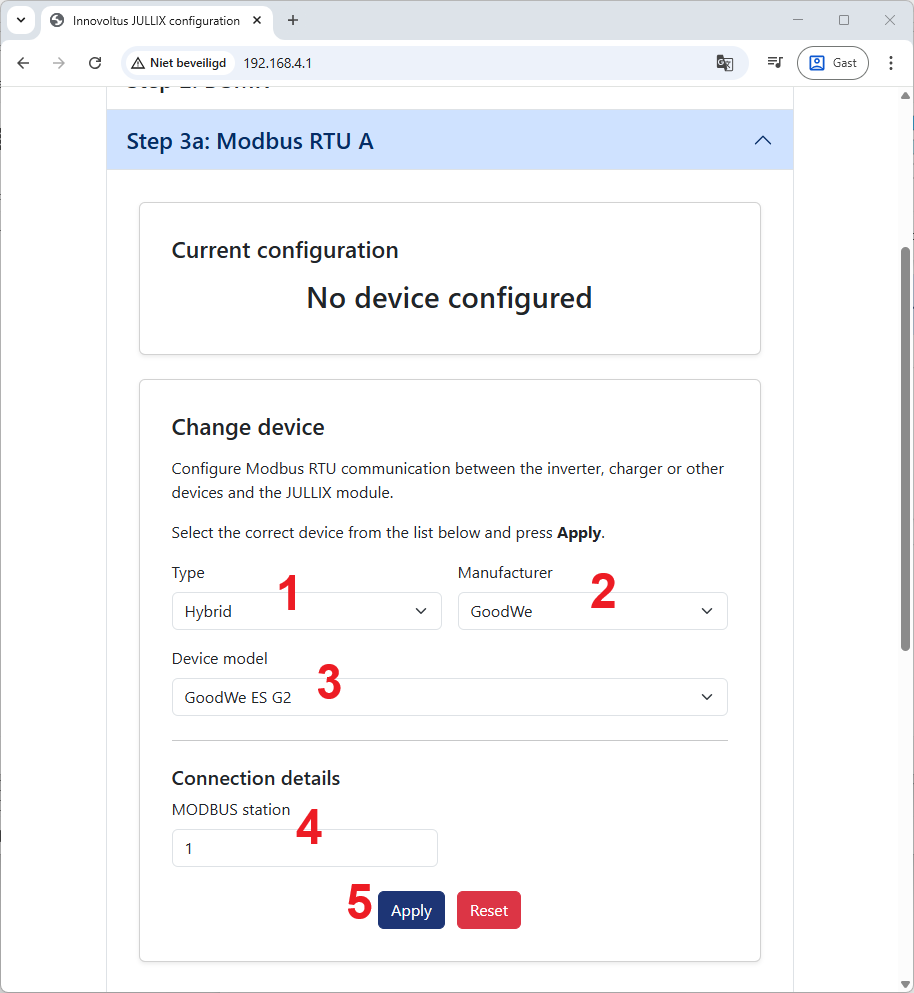Open the tab search dropdown arrow
Screen dimensions: 914x993
click(20, 20)
